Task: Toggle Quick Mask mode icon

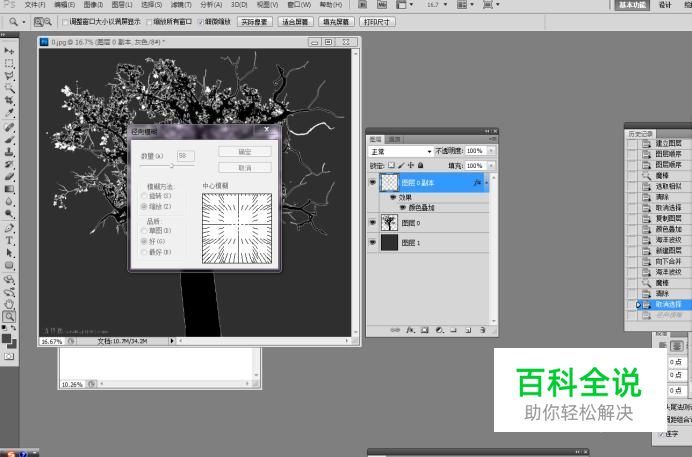Action: (9, 356)
